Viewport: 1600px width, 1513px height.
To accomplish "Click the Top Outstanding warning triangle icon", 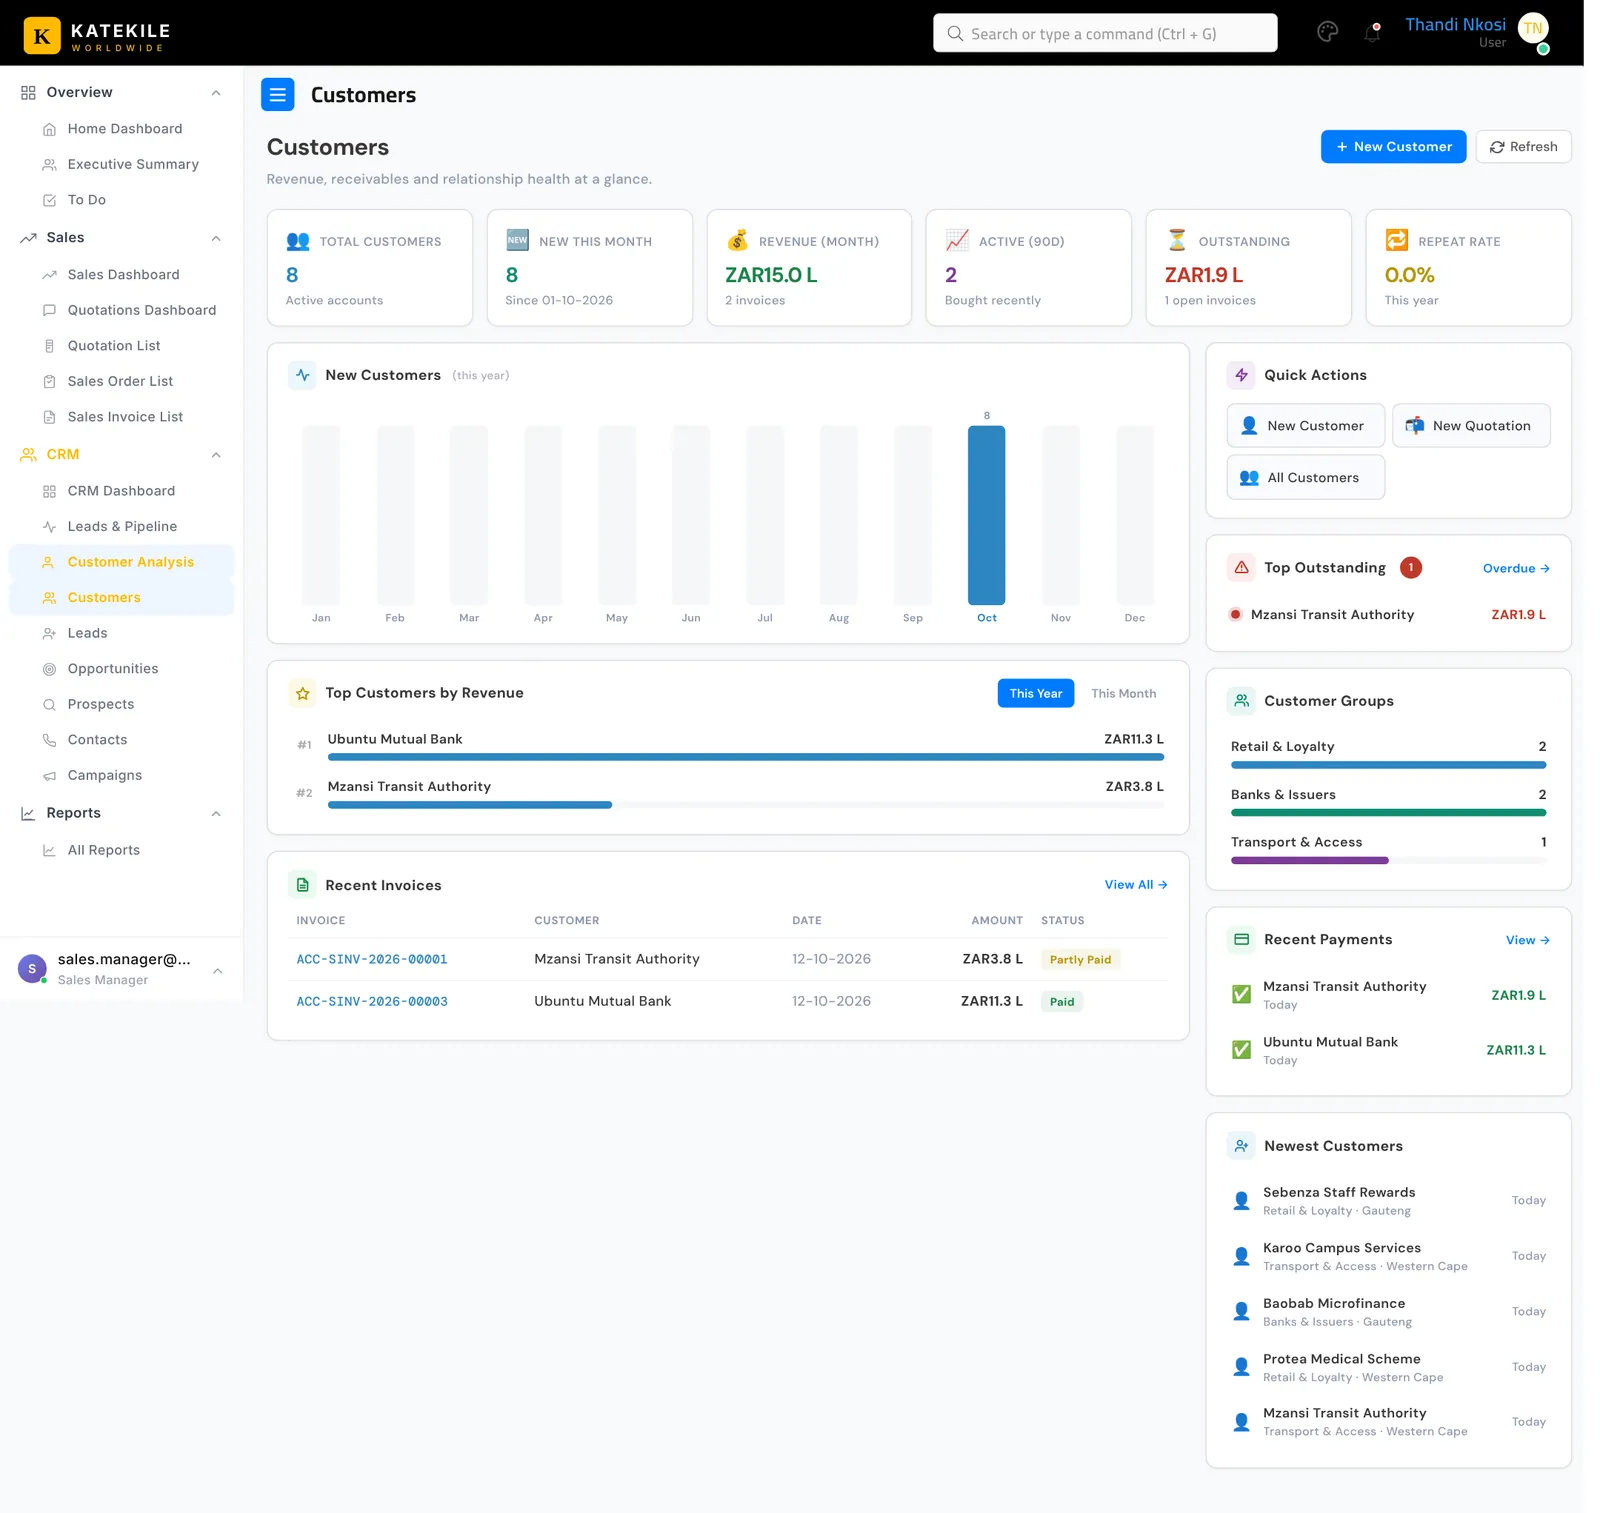I will pos(1241,568).
